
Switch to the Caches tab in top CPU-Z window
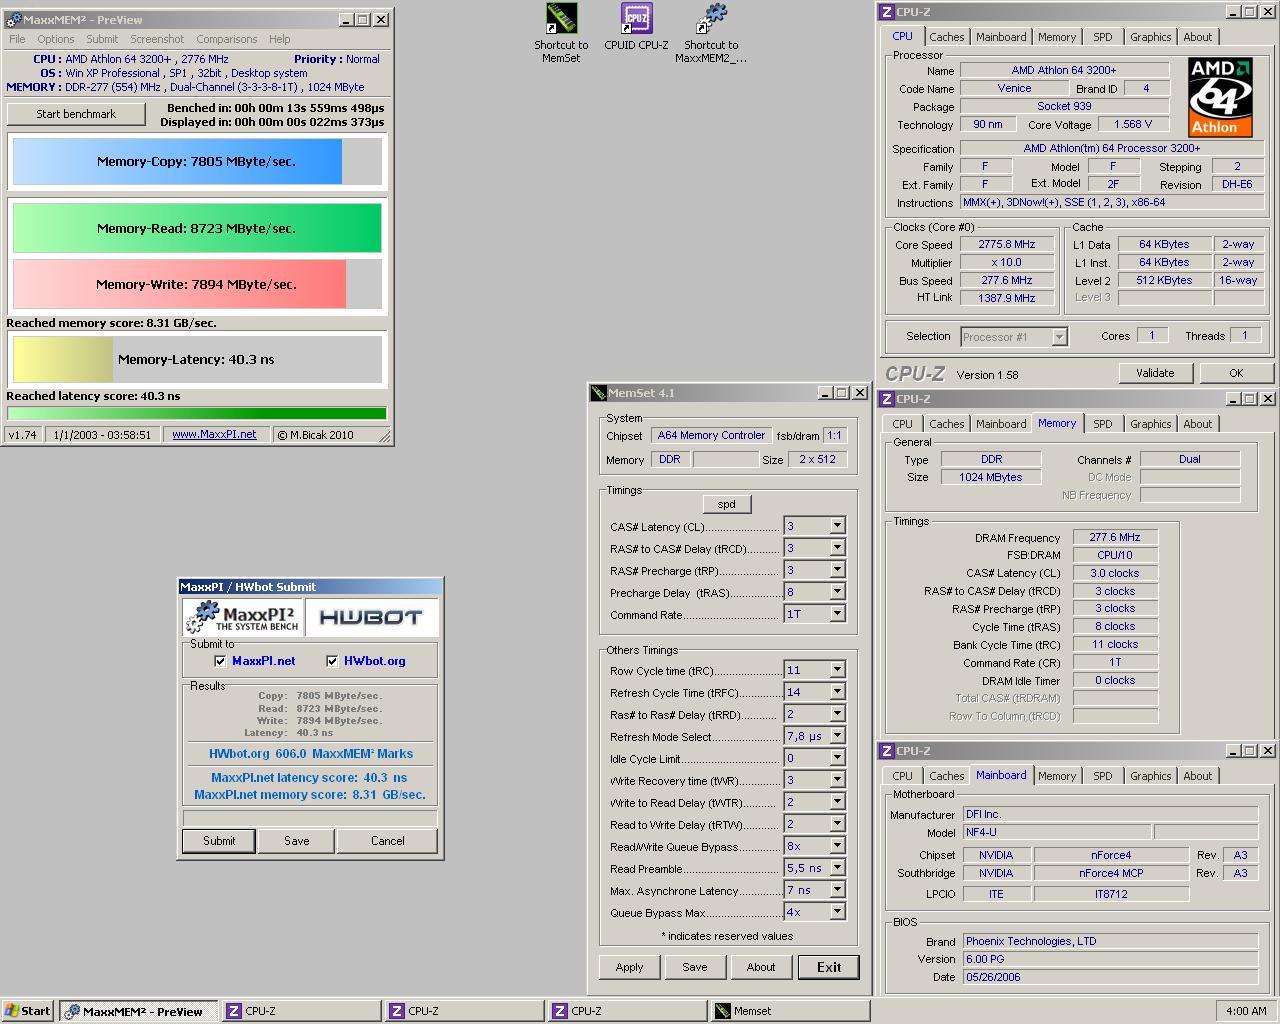point(946,37)
